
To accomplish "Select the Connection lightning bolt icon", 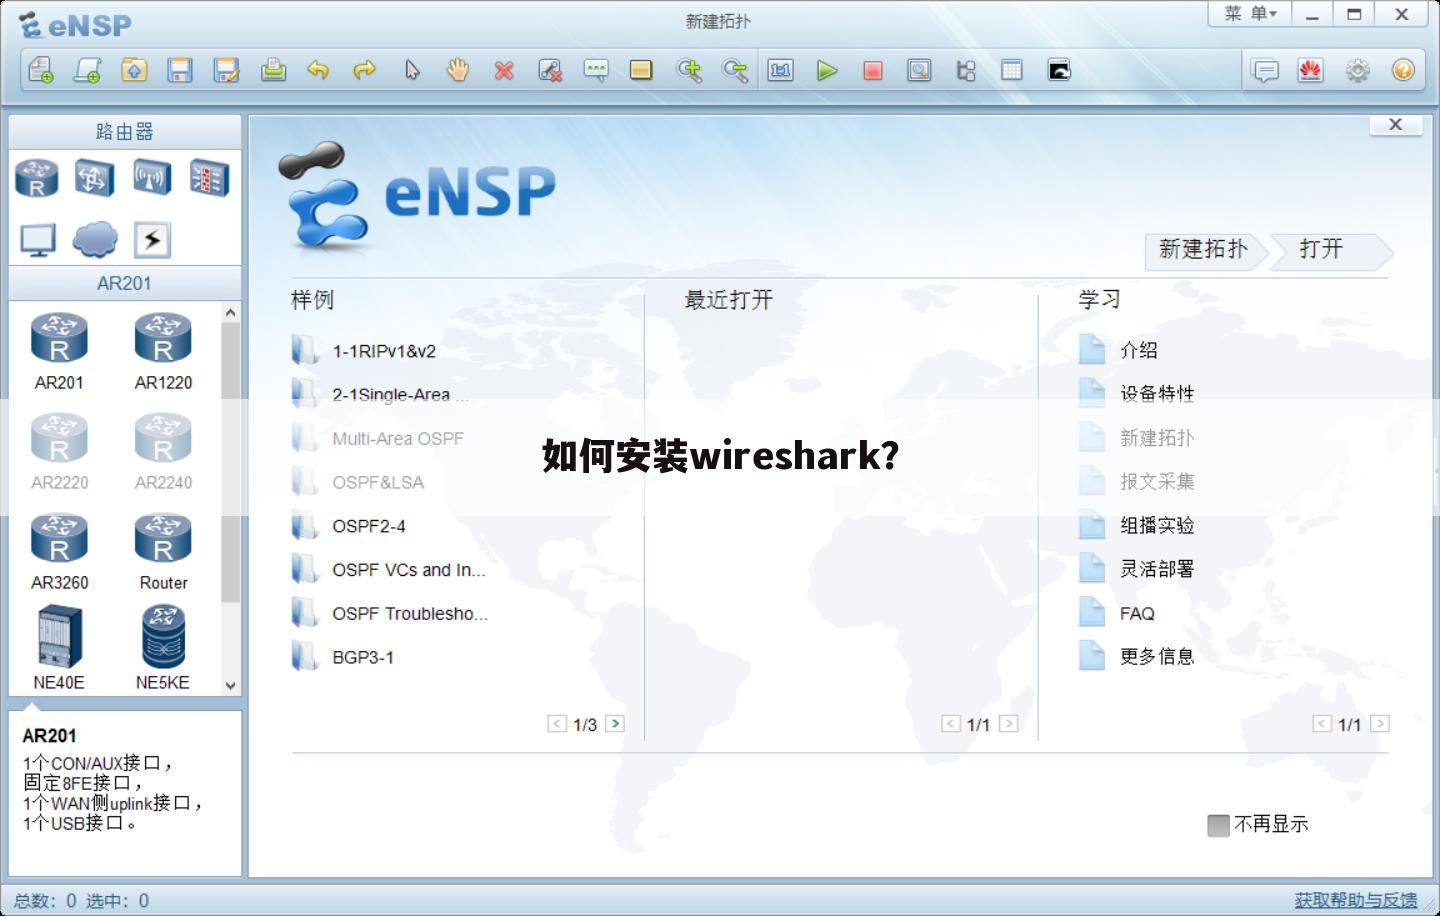I will coord(152,240).
